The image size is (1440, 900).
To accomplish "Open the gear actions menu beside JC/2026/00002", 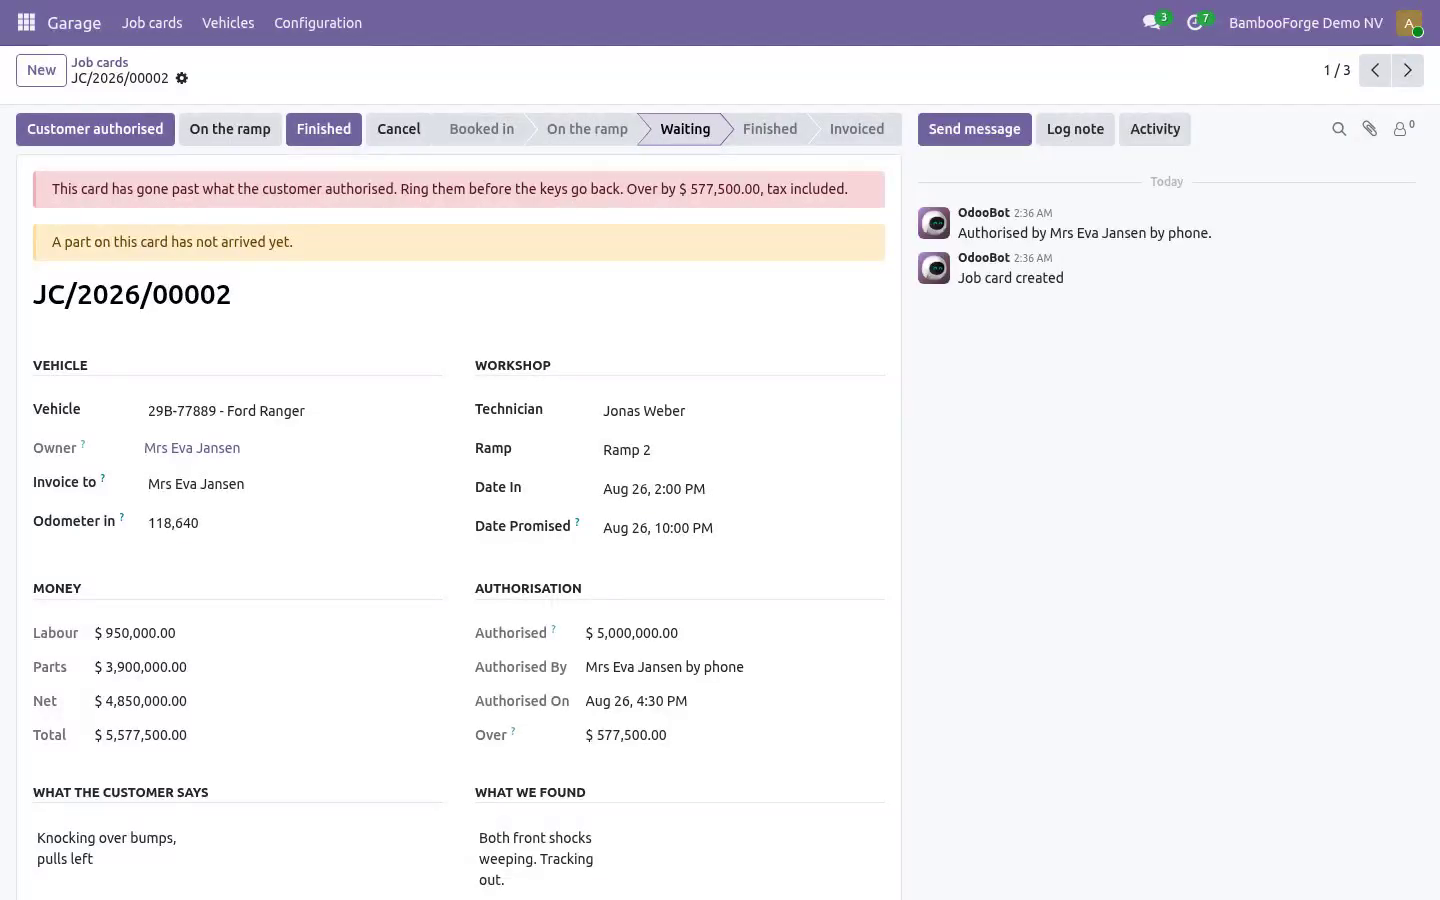I will [x=182, y=78].
